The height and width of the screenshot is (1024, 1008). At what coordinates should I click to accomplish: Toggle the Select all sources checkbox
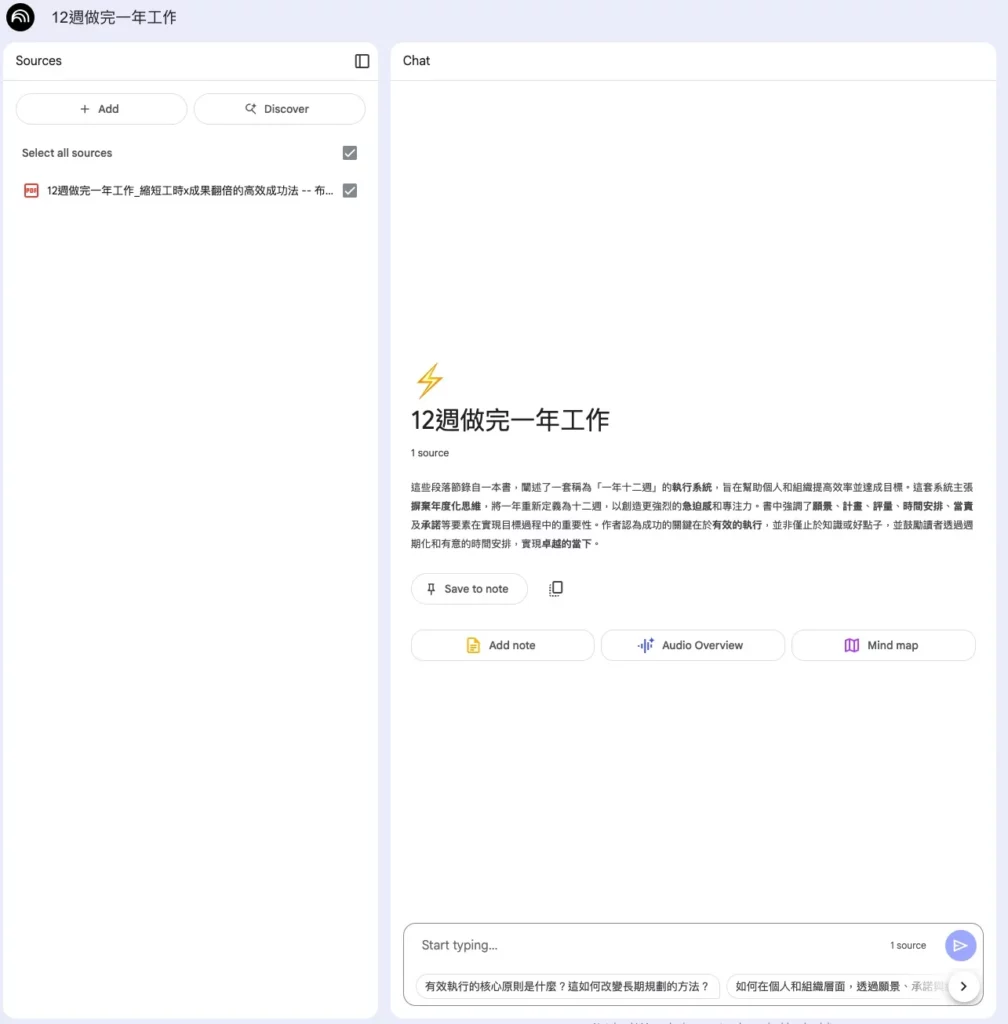tap(350, 153)
